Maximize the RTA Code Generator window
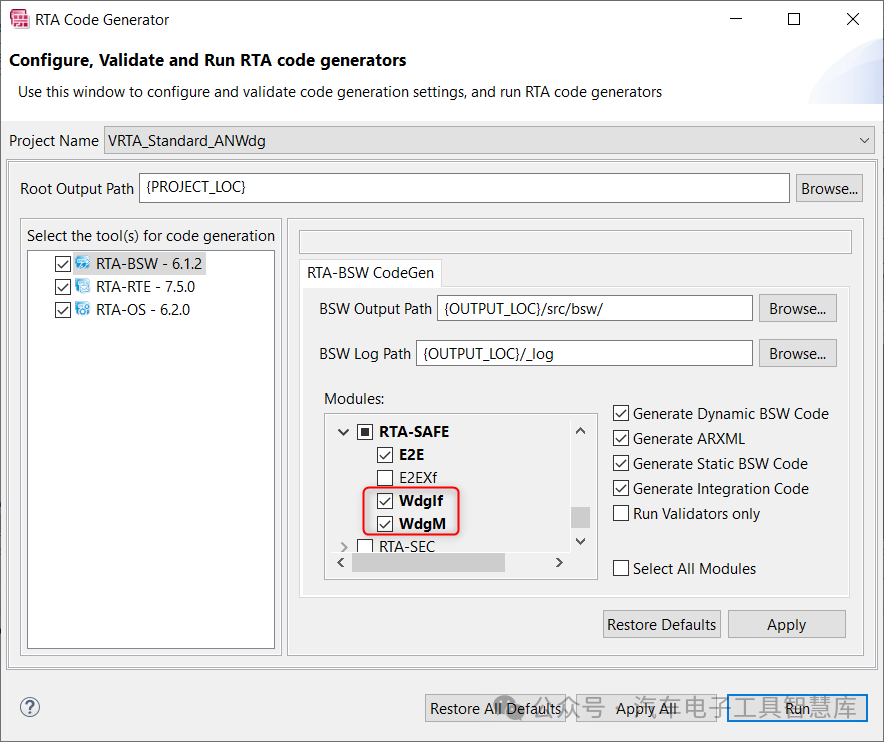Screen dimensions: 884x742 (794, 19)
